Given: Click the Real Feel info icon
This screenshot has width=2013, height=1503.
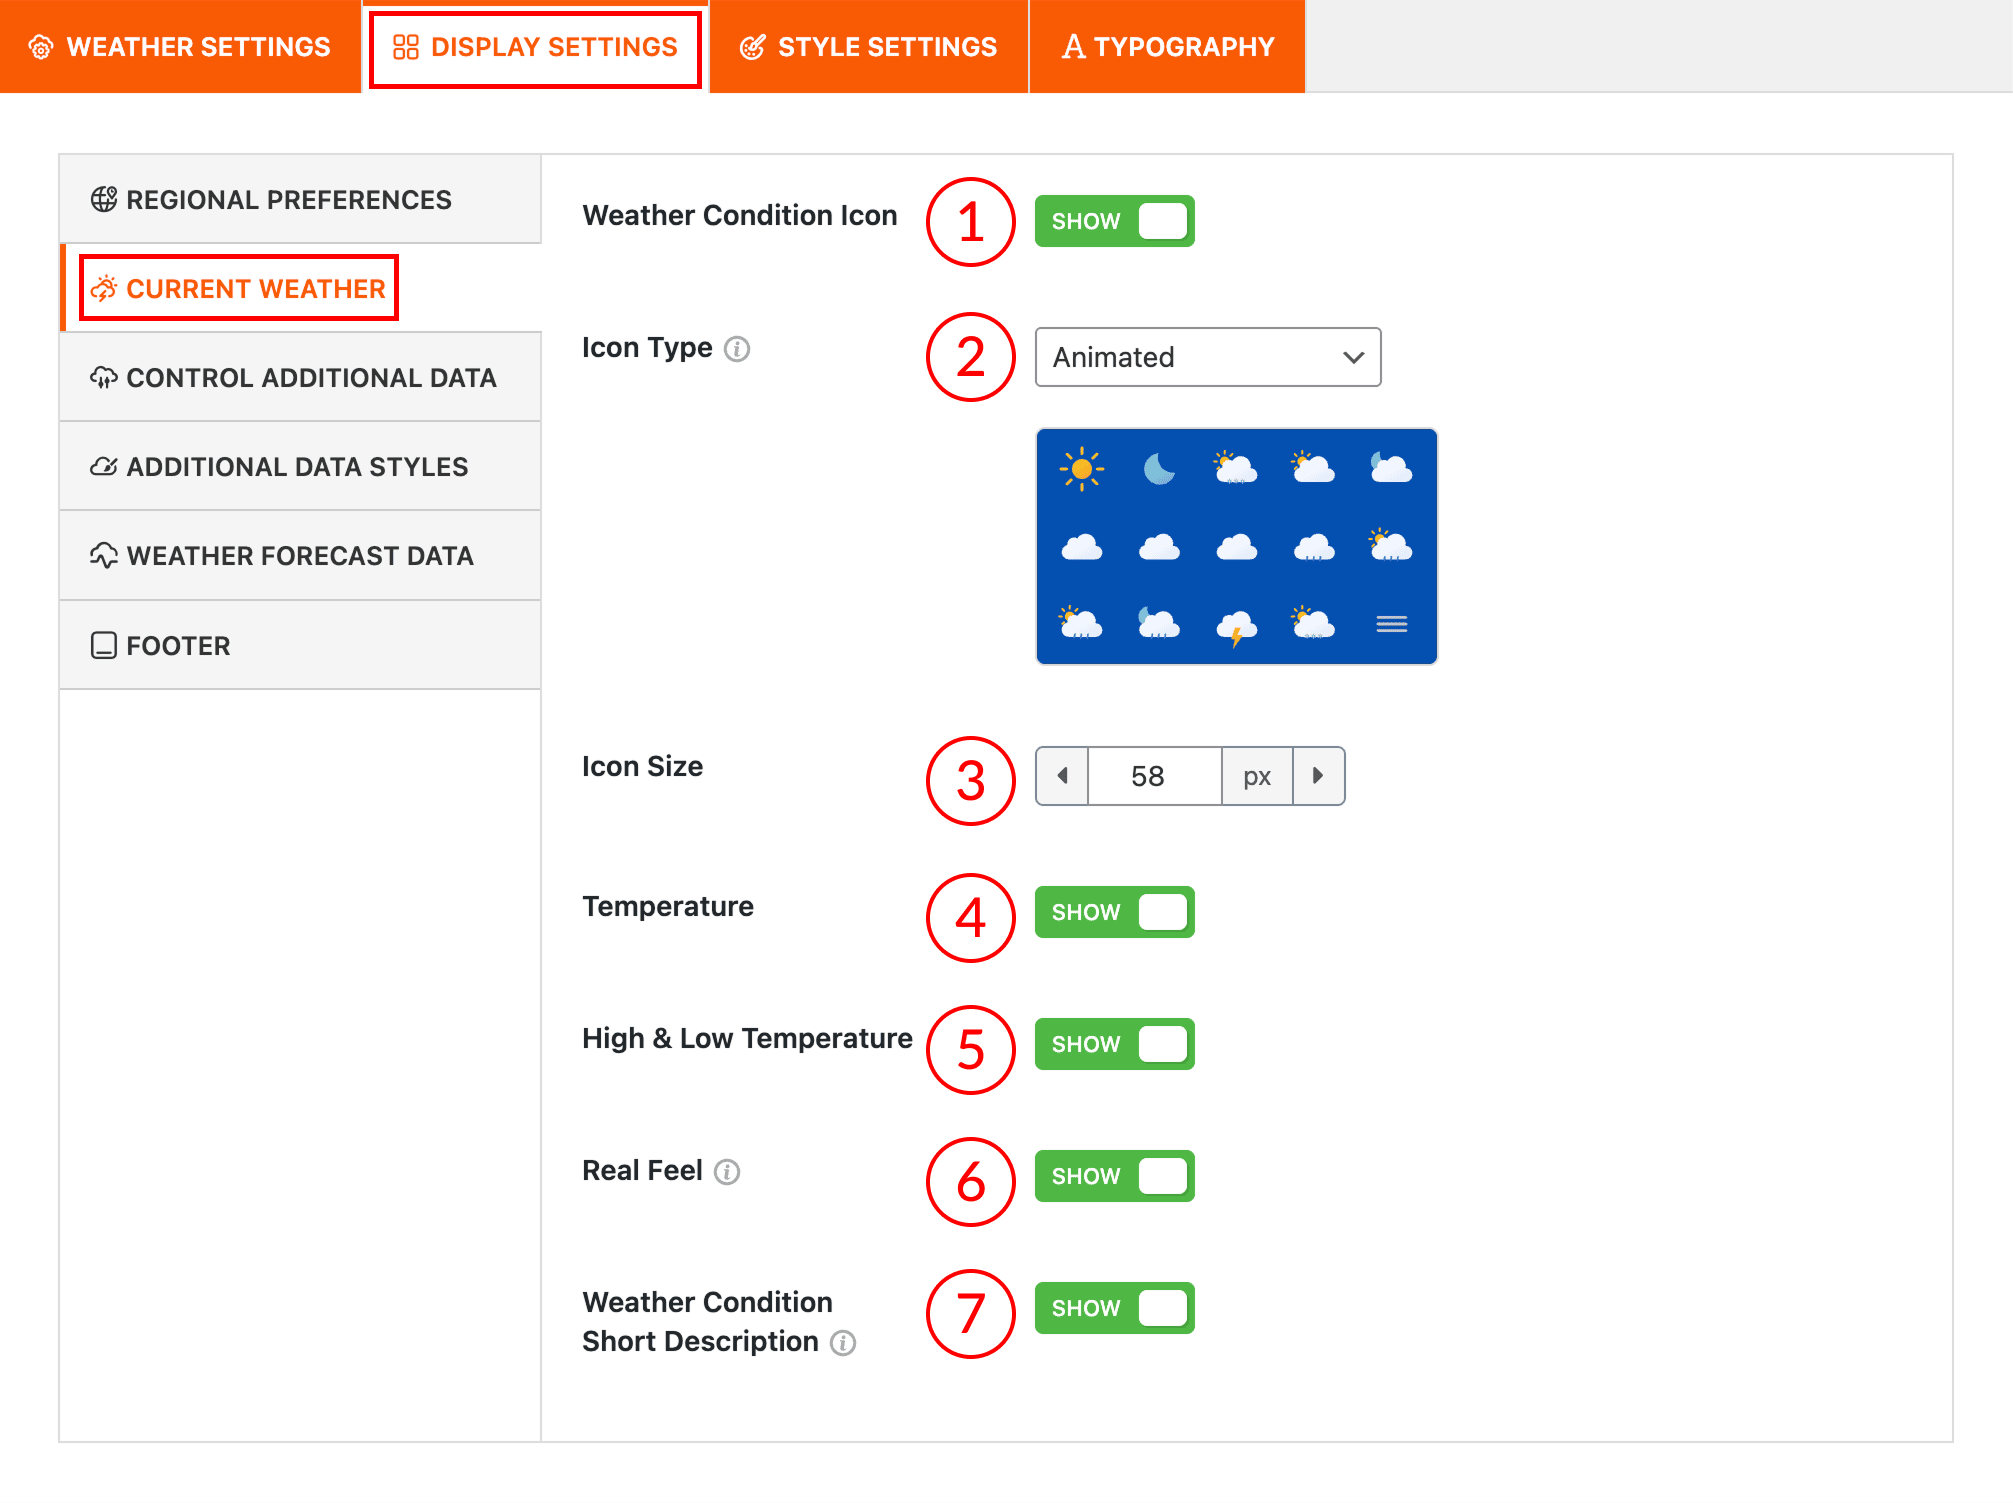Looking at the screenshot, I should pyautogui.click(x=727, y=1172).
